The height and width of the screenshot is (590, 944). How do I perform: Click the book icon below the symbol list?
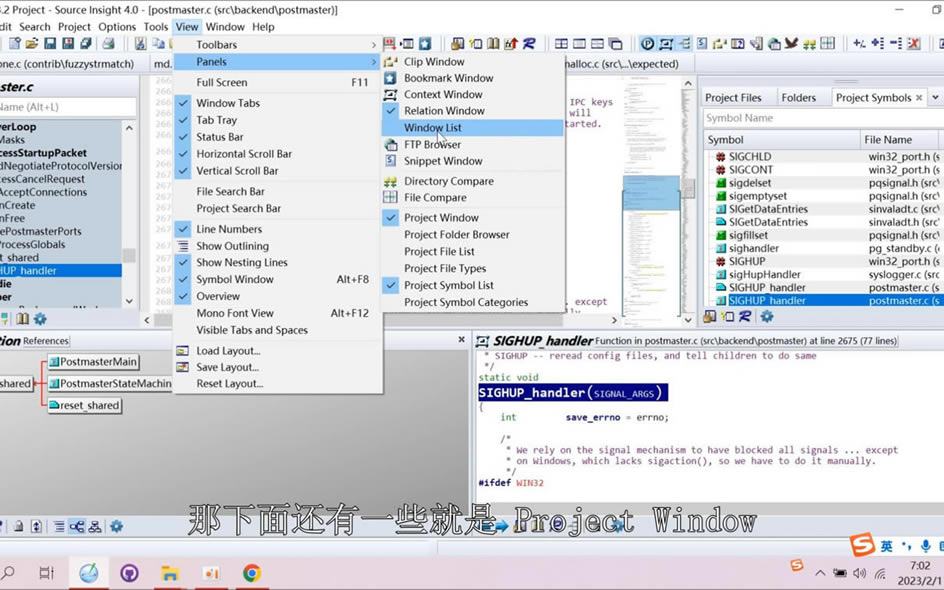pos(23,318)
